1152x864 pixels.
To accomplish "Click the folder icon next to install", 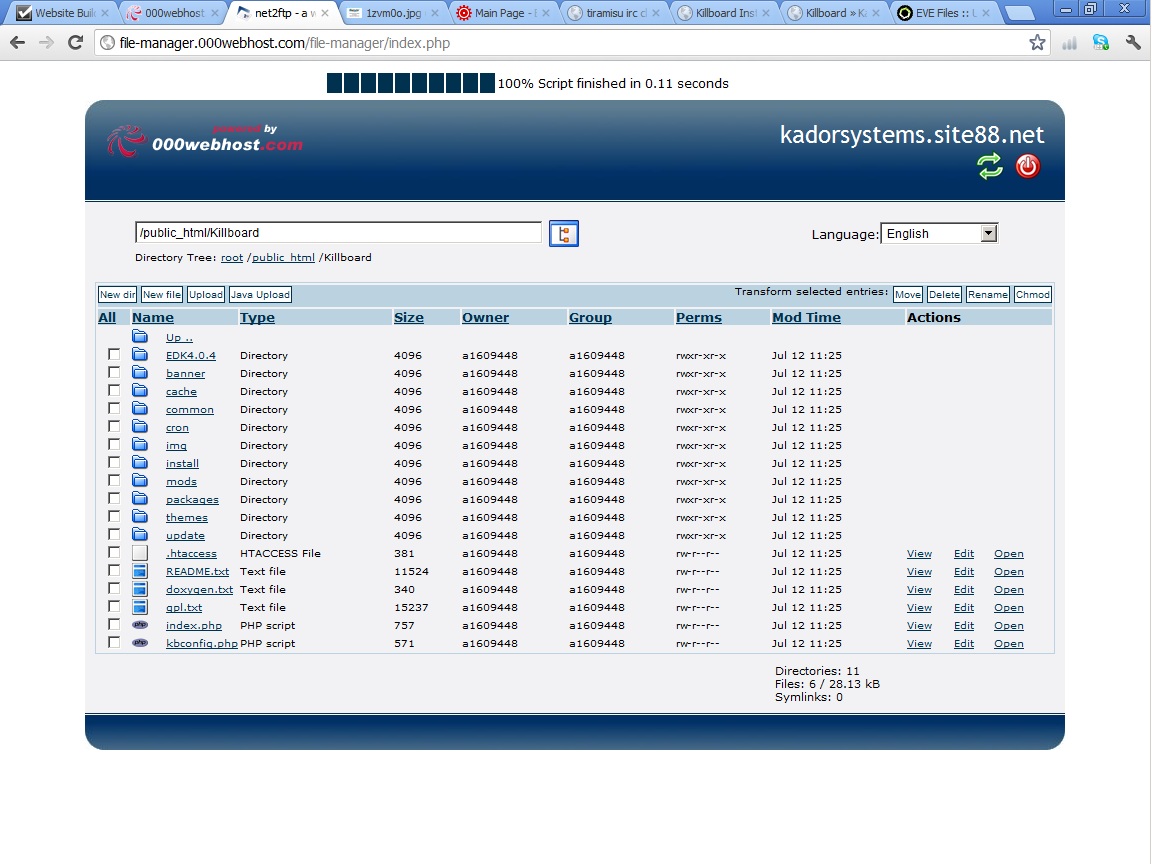I will (140, 463).
